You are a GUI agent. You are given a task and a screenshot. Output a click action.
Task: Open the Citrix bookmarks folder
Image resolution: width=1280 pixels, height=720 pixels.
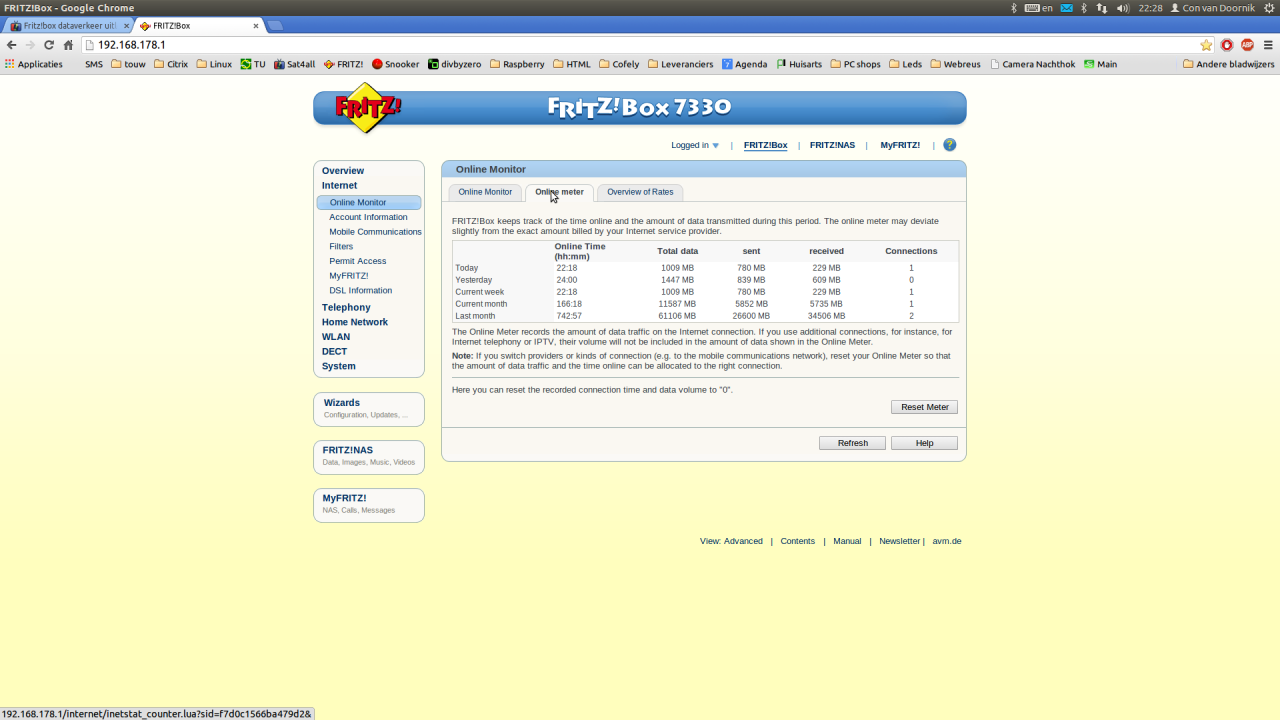pos(171,64)
